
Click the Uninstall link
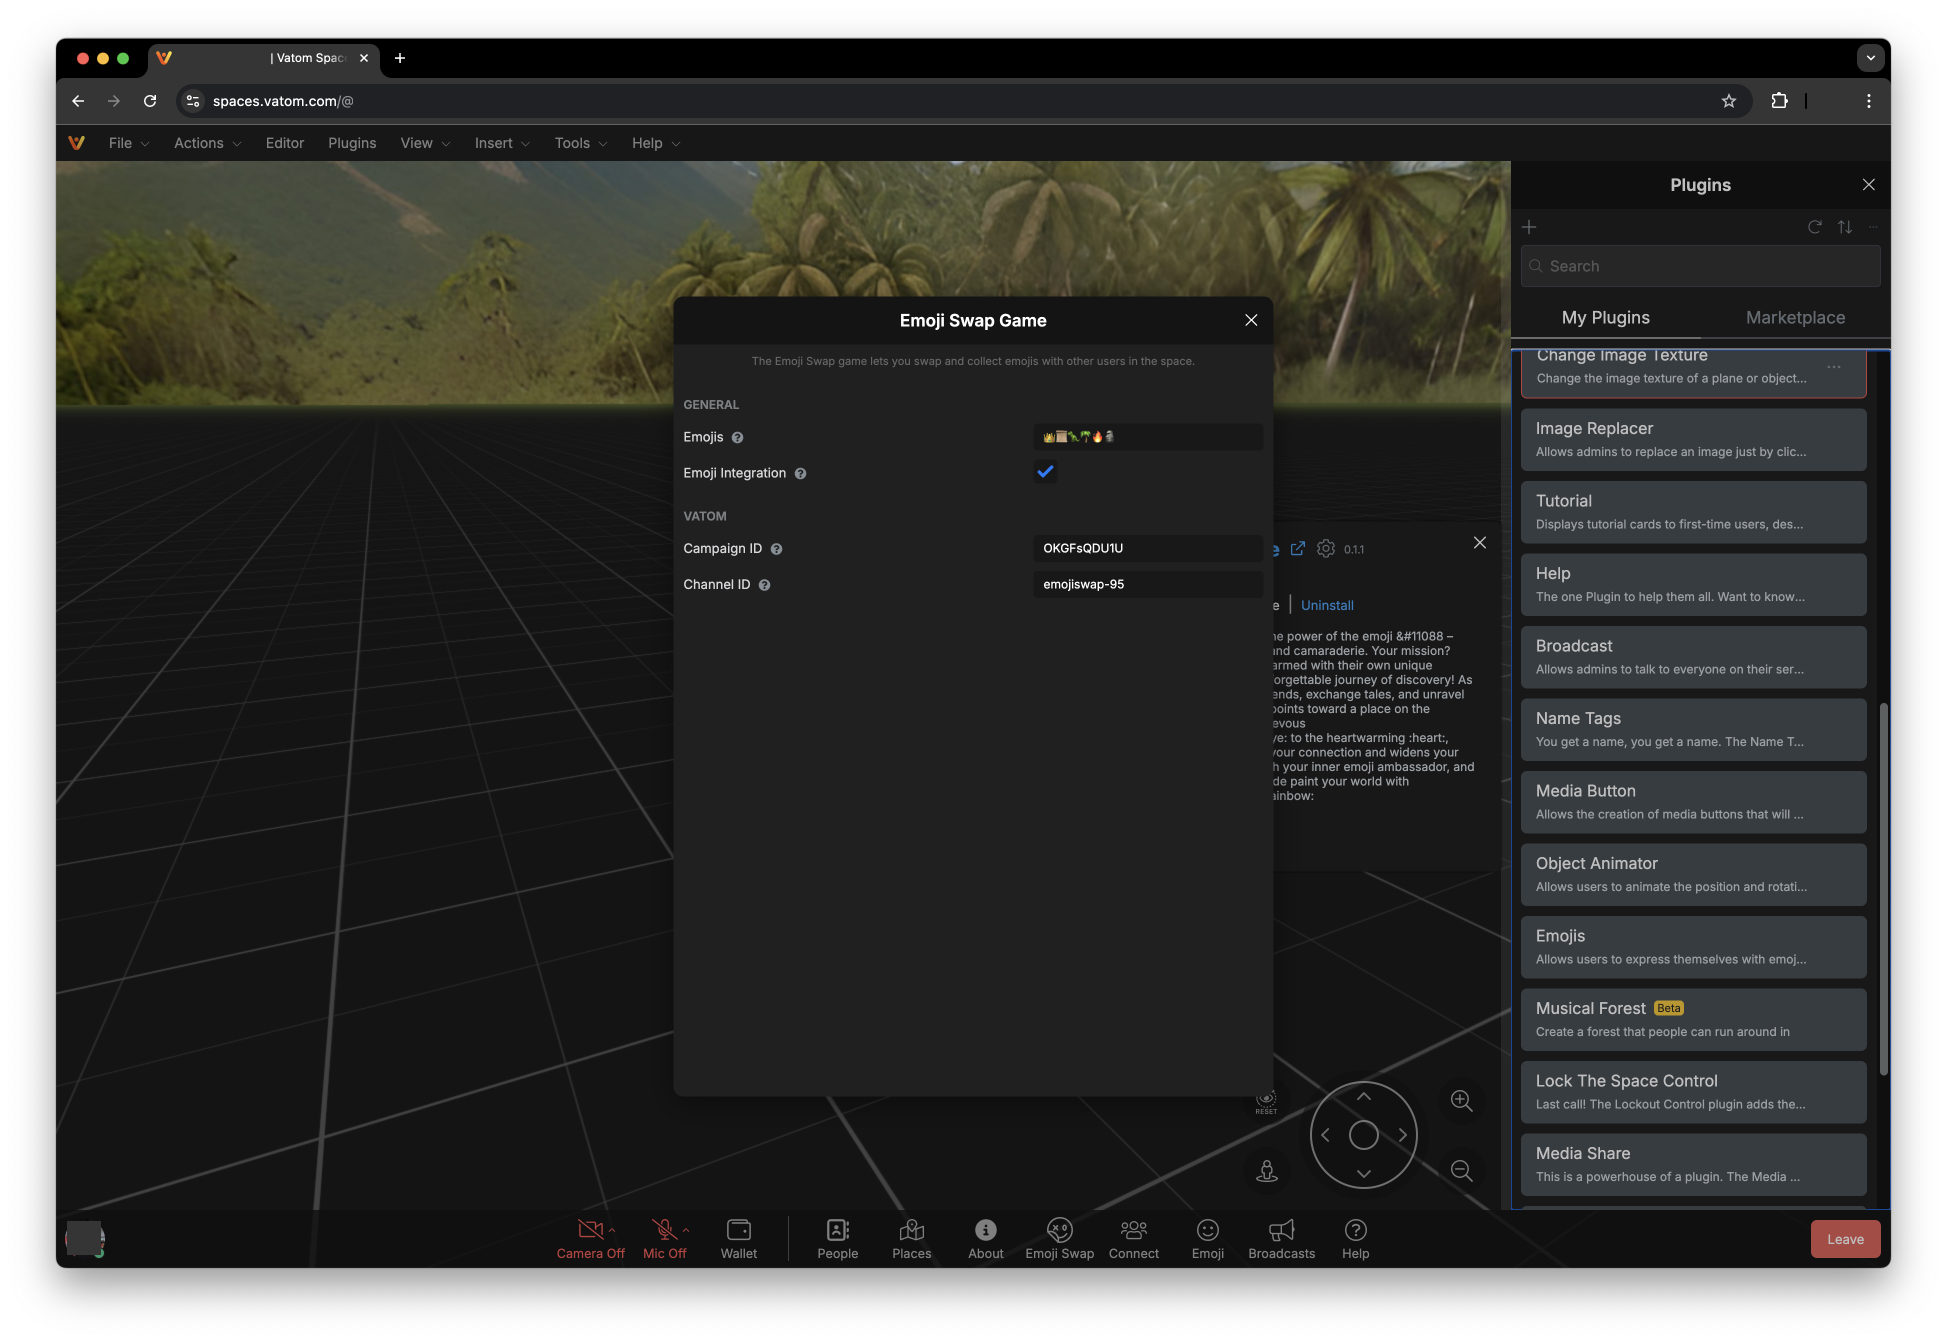(1327, 605)
